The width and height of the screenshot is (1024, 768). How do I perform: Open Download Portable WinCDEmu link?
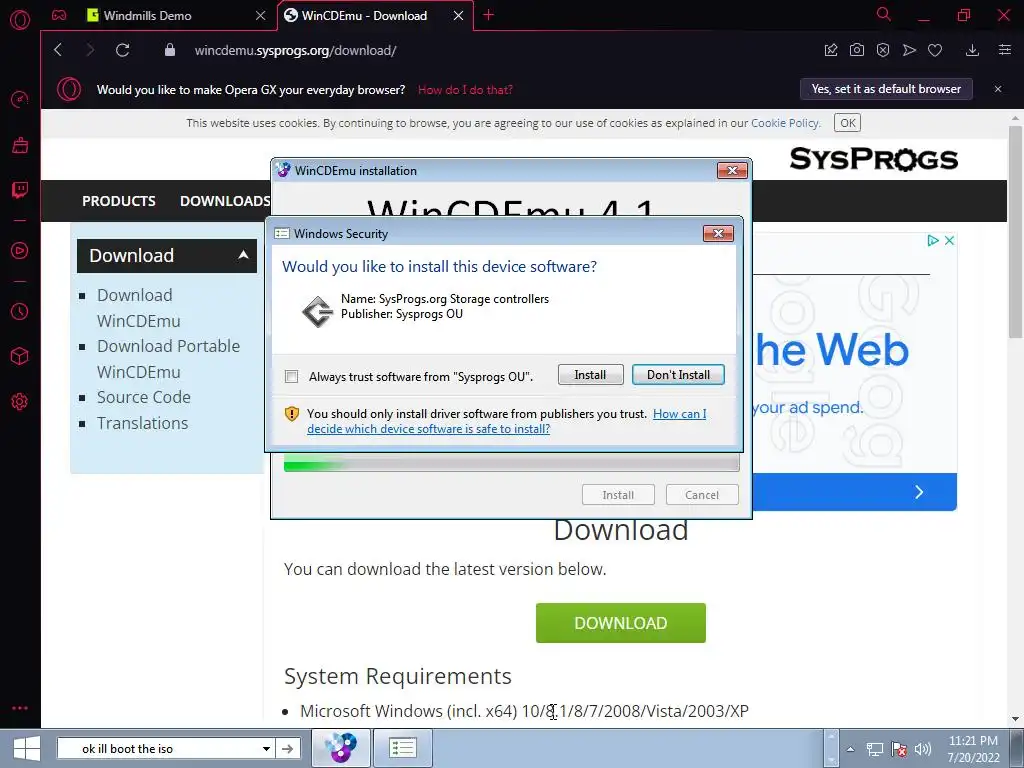(168, 359)
